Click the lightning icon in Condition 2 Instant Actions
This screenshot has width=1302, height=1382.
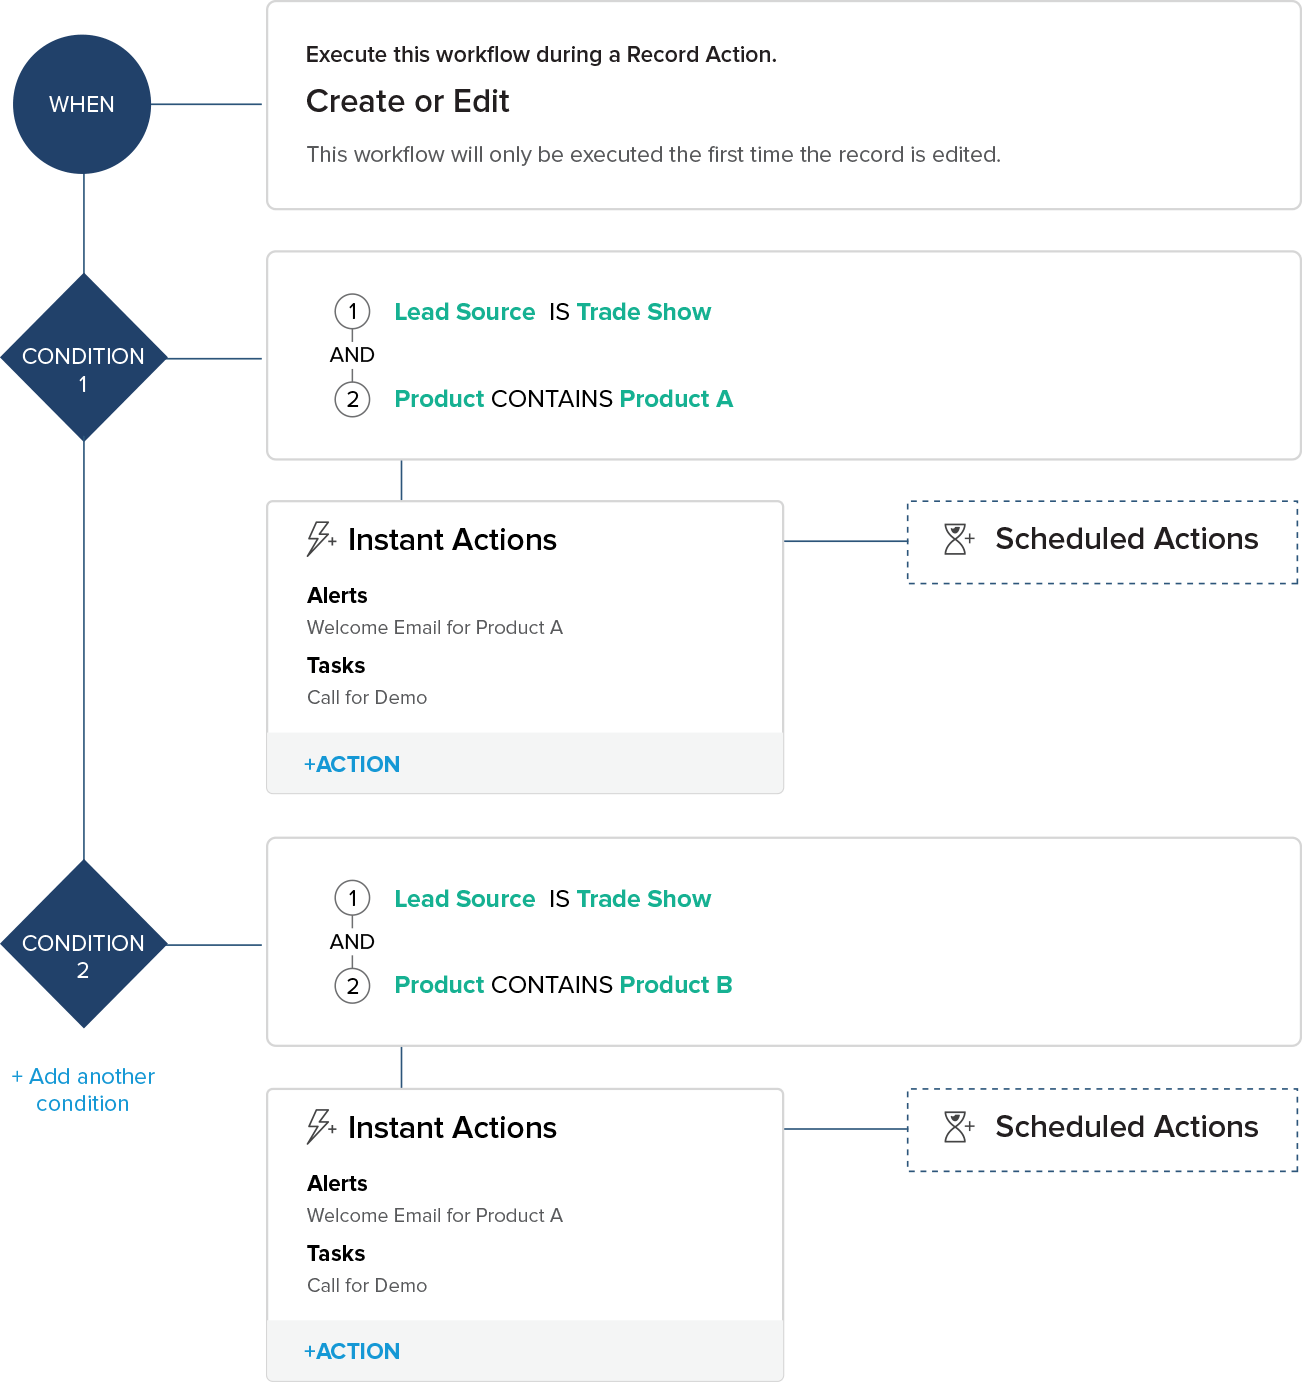[x=320, y=1126]
